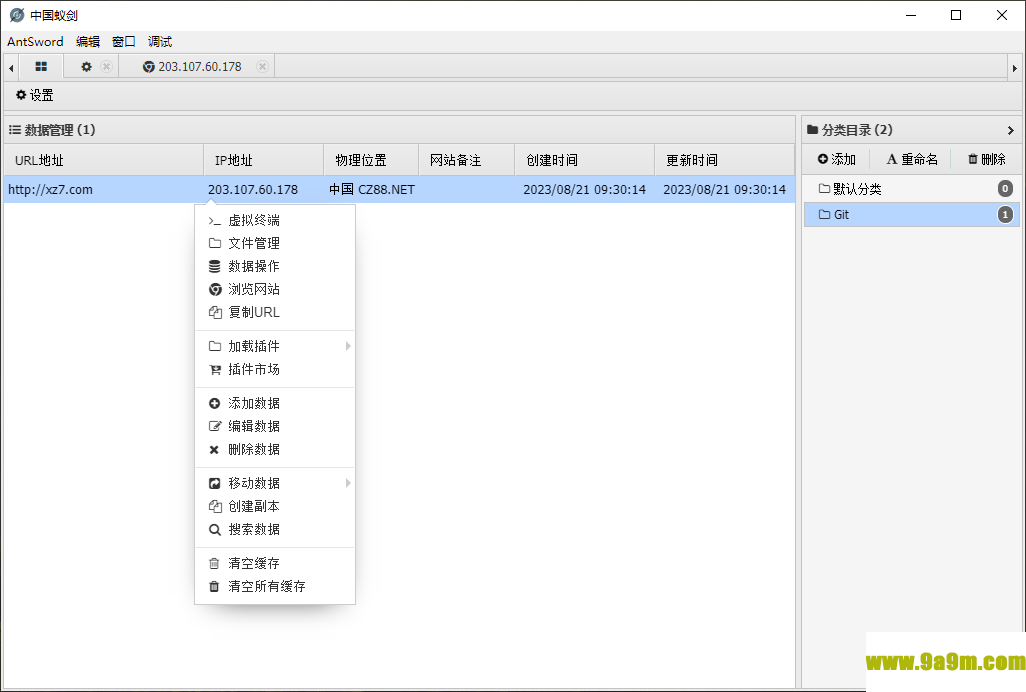Screen dimensions: 1026x692
Task: Click the move icon beside 移动数据
Action: tap(214, 483)
